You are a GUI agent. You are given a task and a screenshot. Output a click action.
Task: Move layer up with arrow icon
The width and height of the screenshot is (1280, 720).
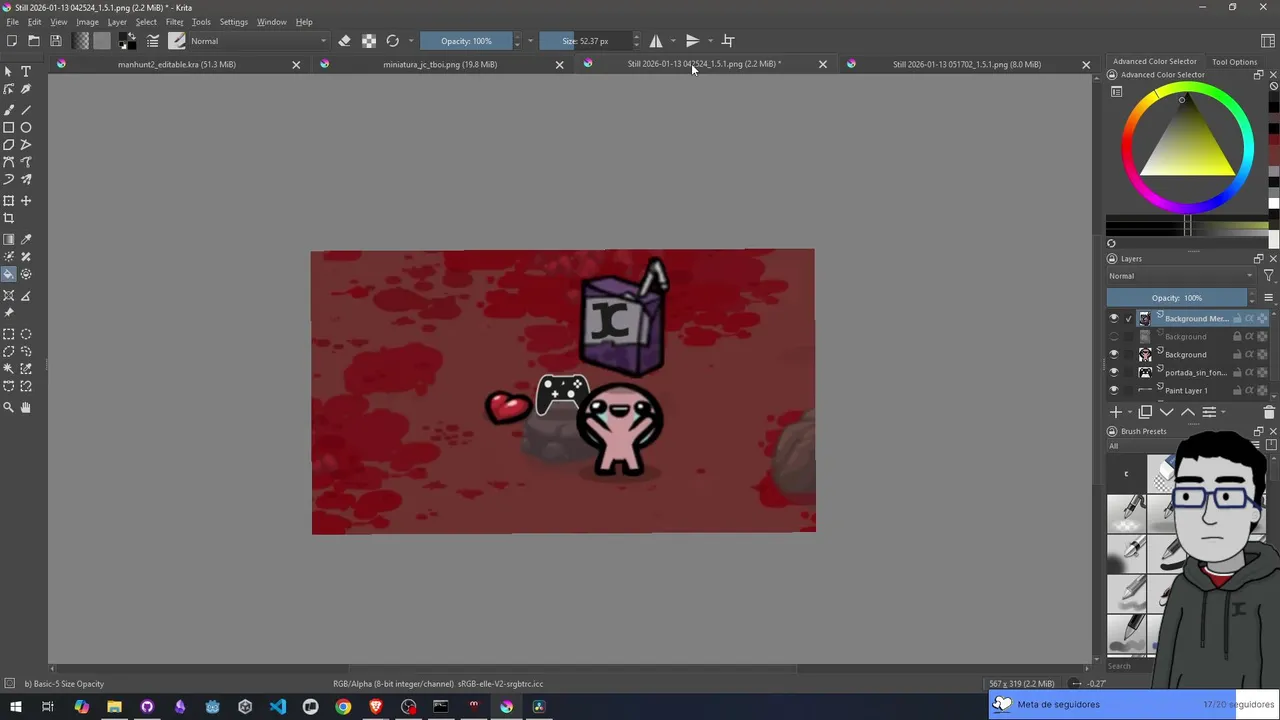pyautogui.click(x=1188, y=412)
